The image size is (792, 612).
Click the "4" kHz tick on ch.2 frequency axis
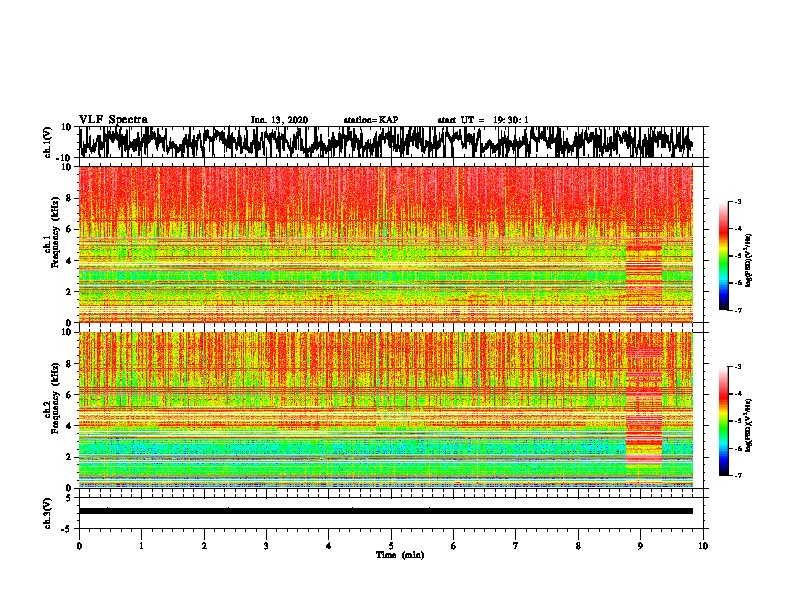[69, 426]
